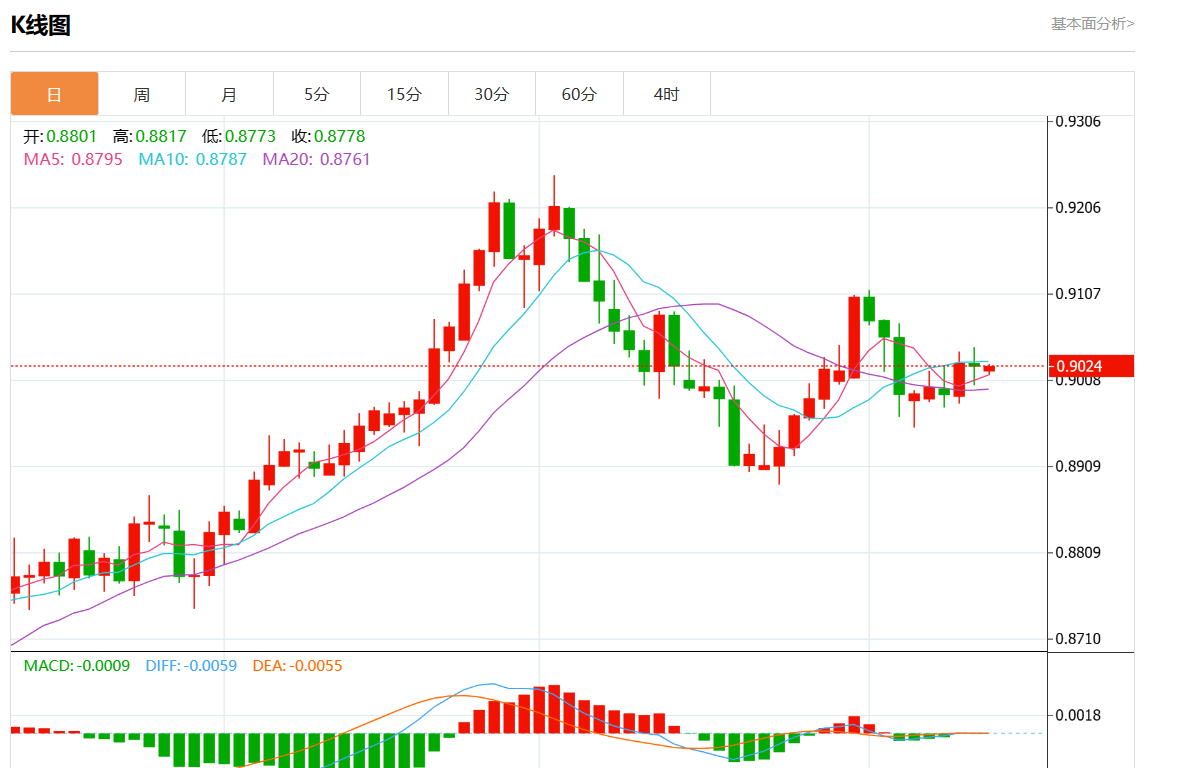The height and width of the screenshot is (768, 1186).
Task: Click the red 0.9024 current price tag
Action: pyautogui.click(x=1091, y=366)
